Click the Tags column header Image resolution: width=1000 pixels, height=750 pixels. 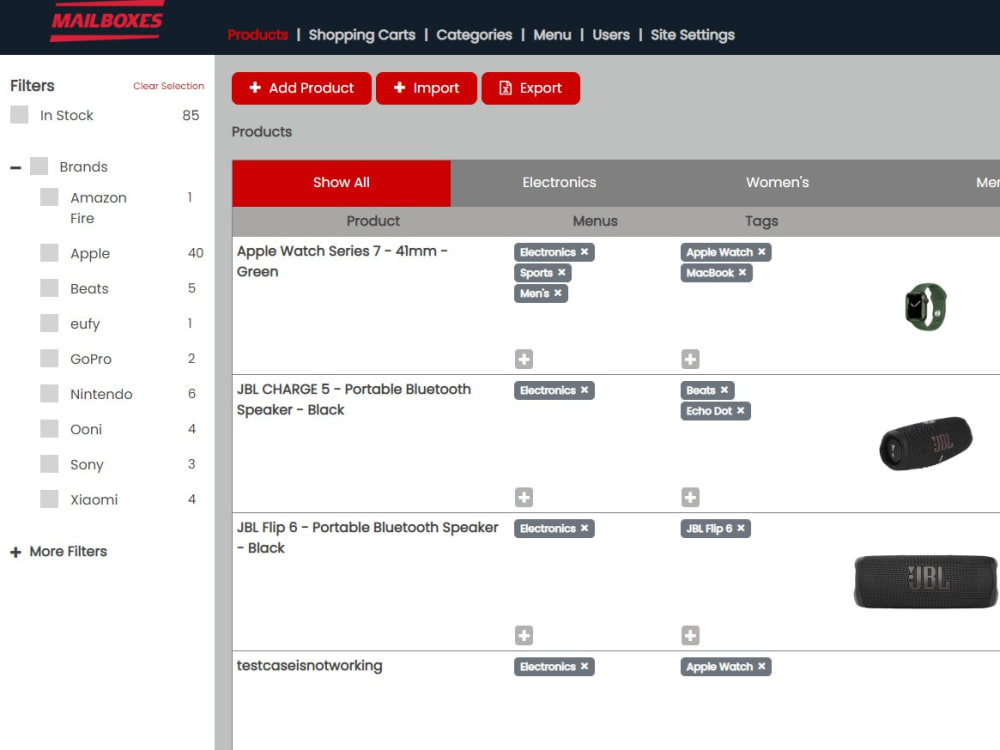point(761,221)
